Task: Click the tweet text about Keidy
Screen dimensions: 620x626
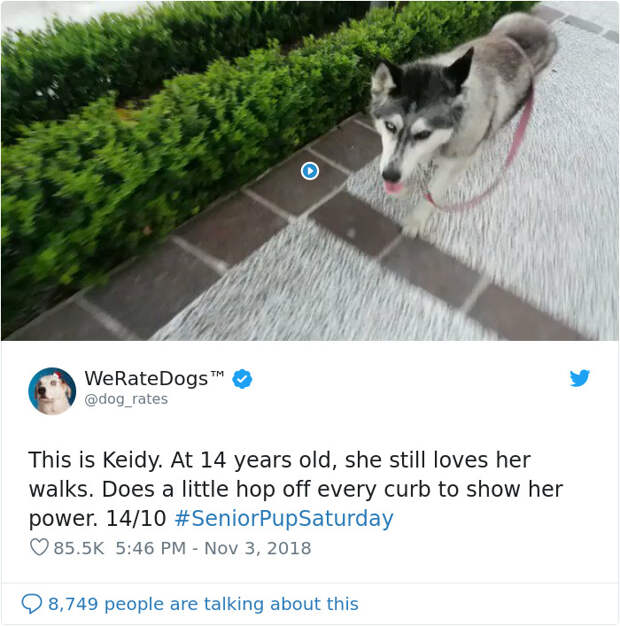Action: click(x=295, y=489)
